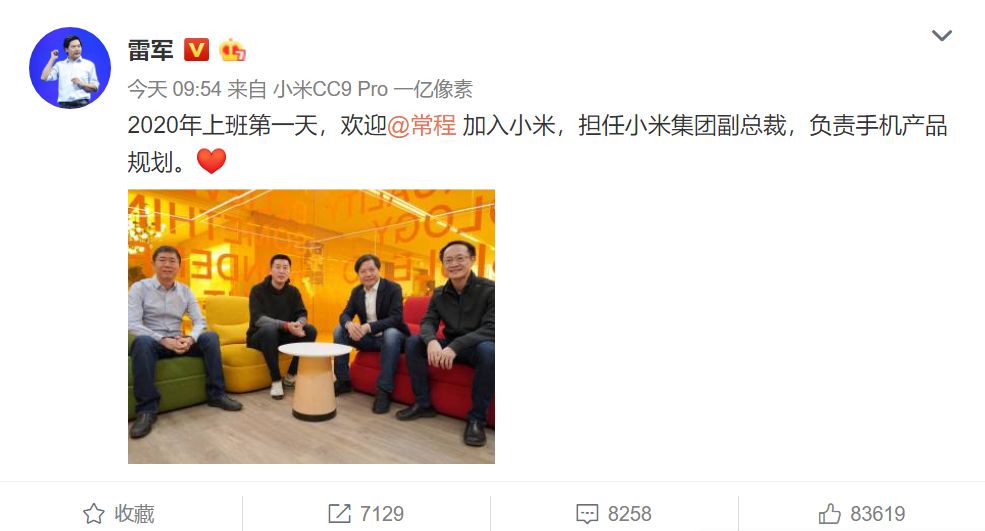Enlarge the attached group photo
The image size is (985, 531).
pyautogui.click(x=311, y=327)
